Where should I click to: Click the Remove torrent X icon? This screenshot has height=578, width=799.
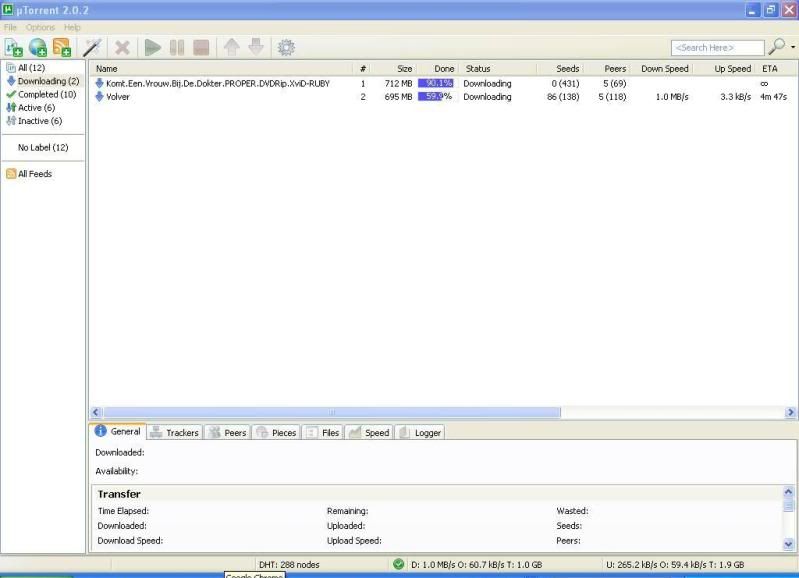click(x=122, y=48)
